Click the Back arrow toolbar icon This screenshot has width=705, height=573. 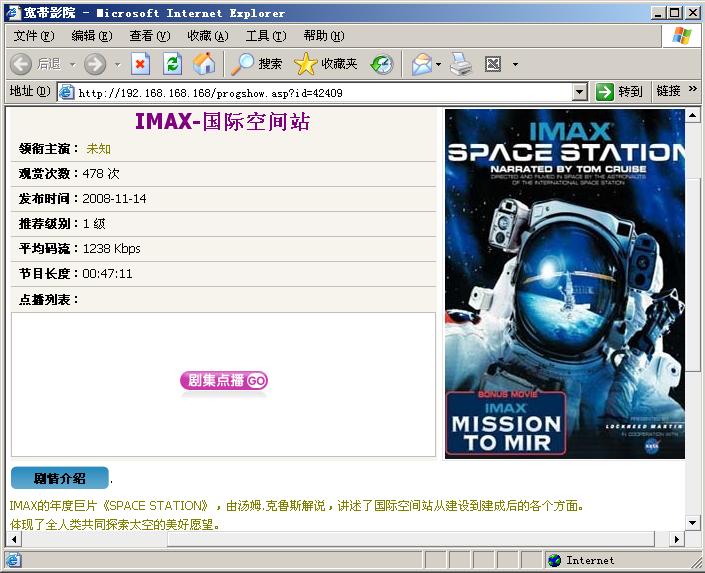(x=21, y=64)
